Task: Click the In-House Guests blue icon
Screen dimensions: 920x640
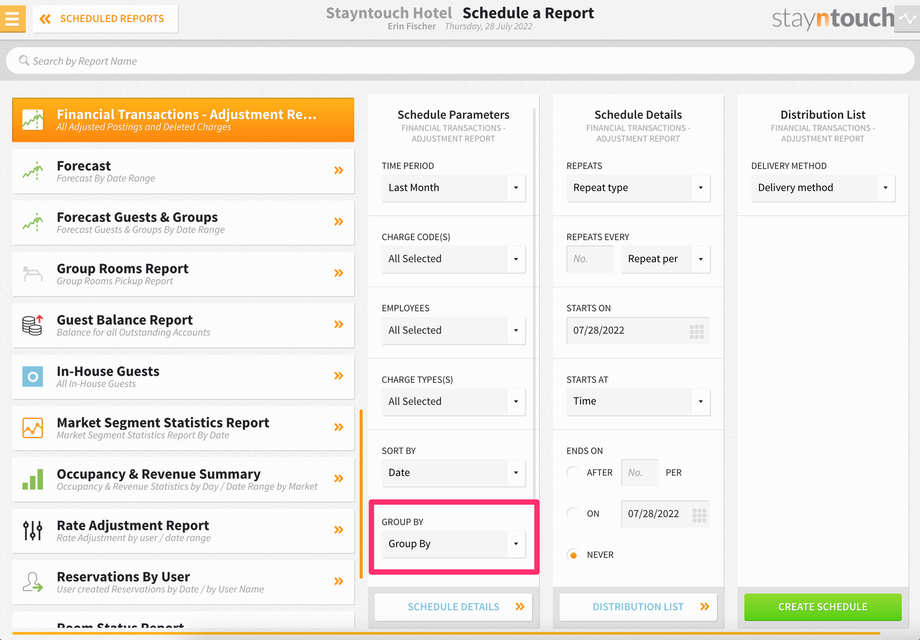Action: tap(33, 377)
